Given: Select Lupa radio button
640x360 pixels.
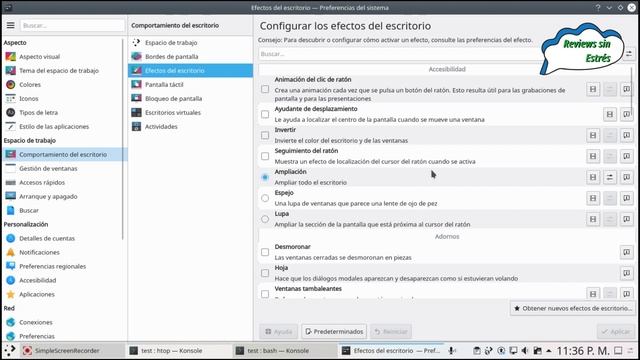Looking at the screenshot, I should 265,219.
